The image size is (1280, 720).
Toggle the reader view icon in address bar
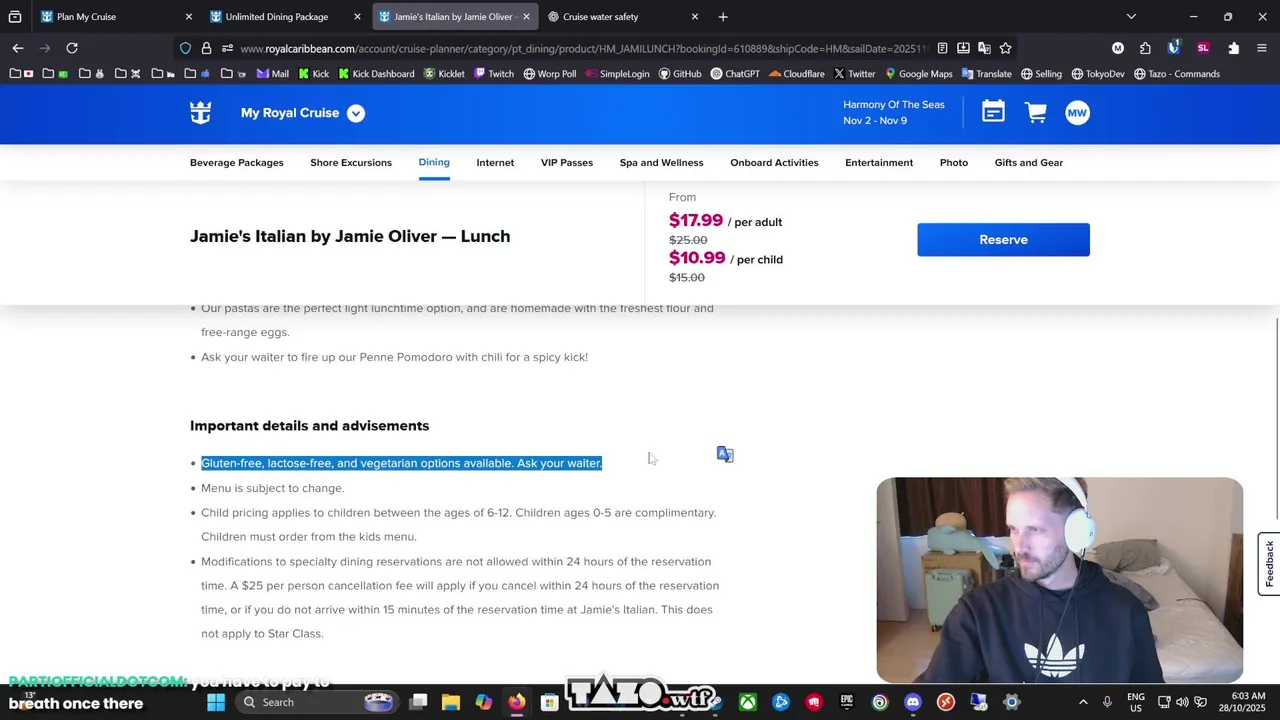click(x=942, y=48)
